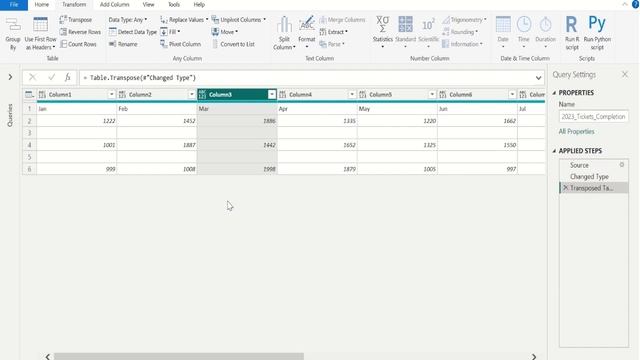
Task: Select Pivot Column tool
Action: 180,44
